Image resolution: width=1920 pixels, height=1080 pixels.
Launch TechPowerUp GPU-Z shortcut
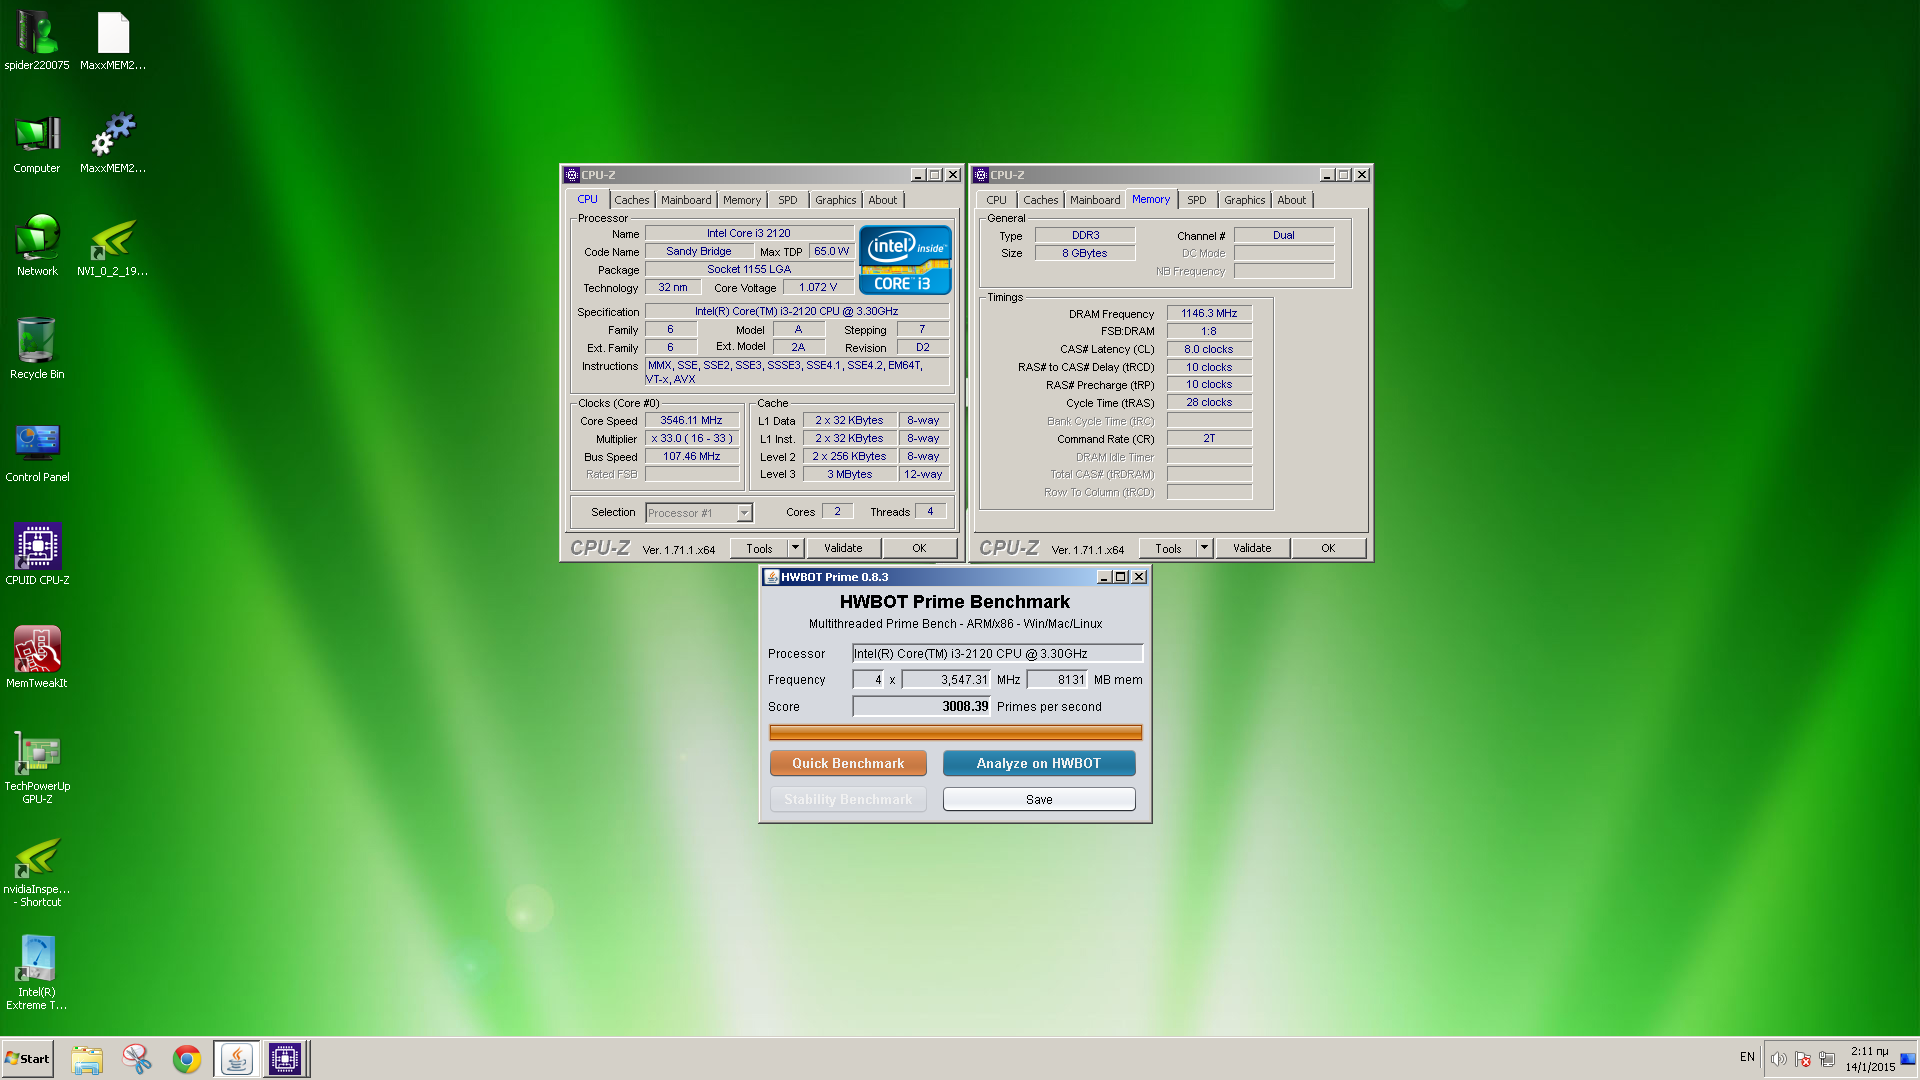coord(37,768)
